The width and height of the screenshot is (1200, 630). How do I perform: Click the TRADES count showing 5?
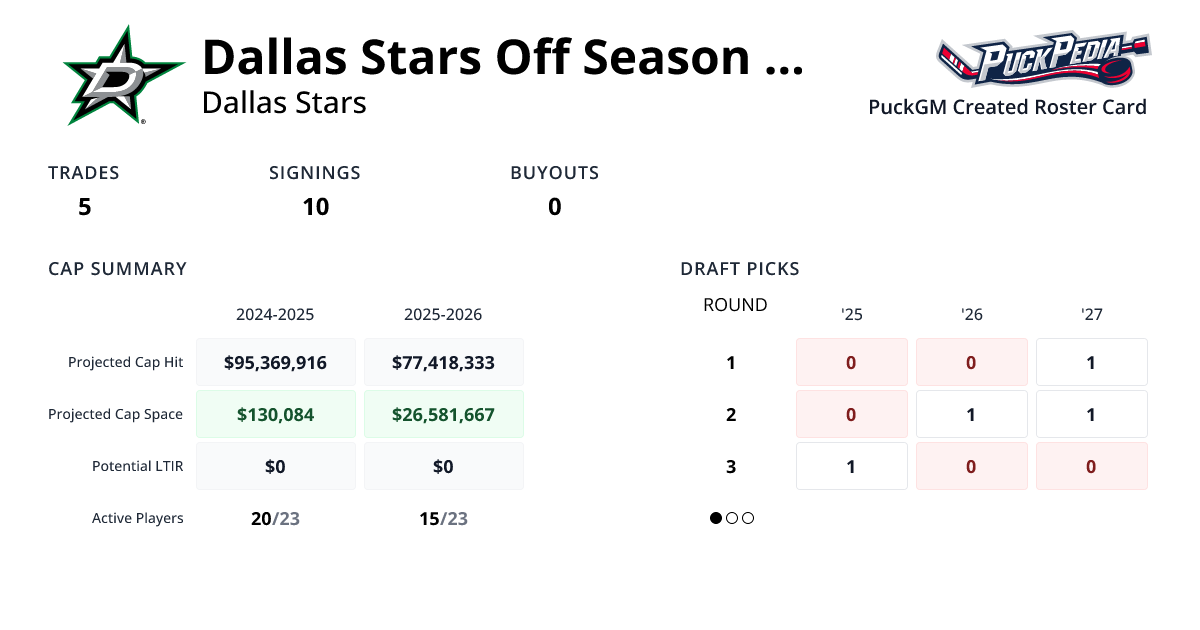click(x=84, y=207)
